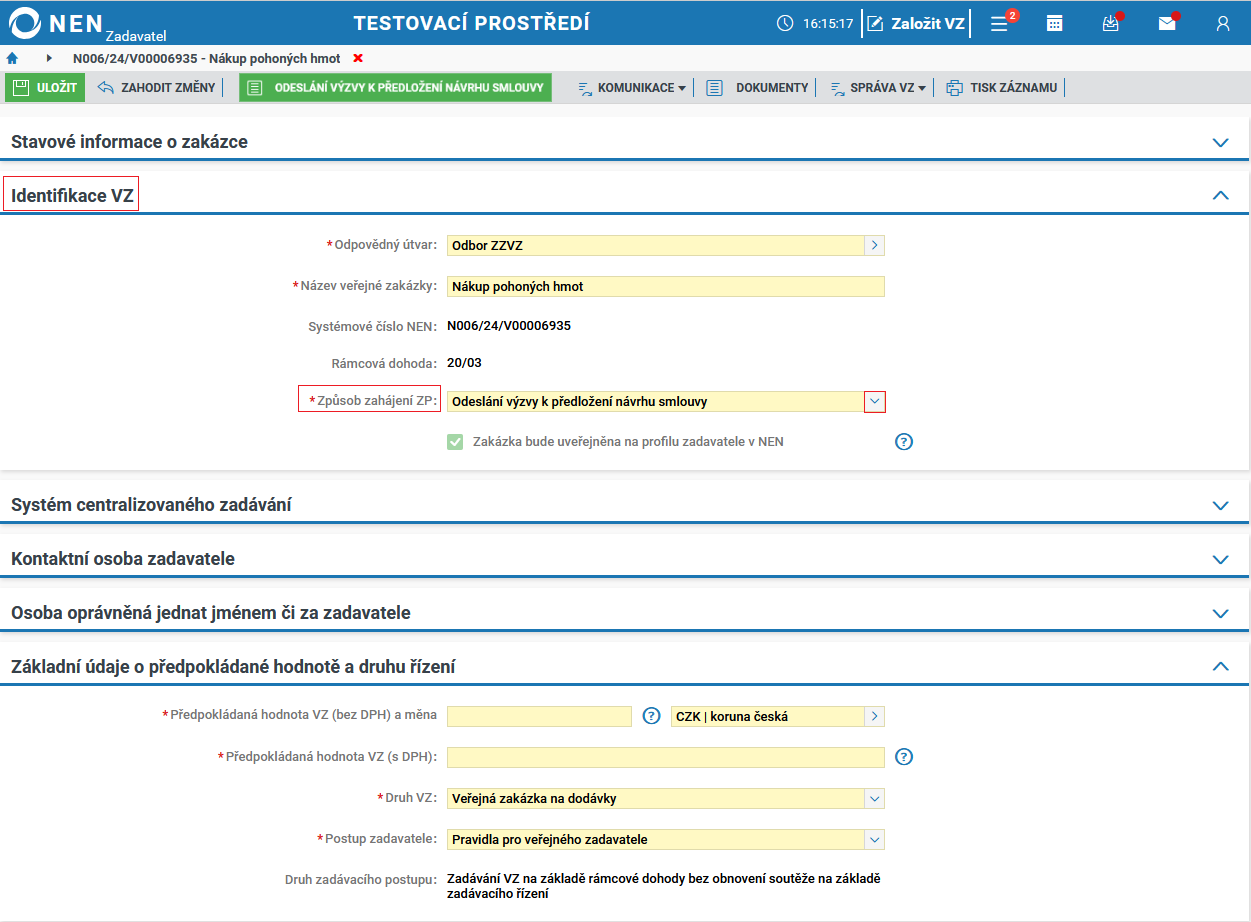
Task: Collapse the Identifikace VZ section
Action: (x=1220, y=195)
